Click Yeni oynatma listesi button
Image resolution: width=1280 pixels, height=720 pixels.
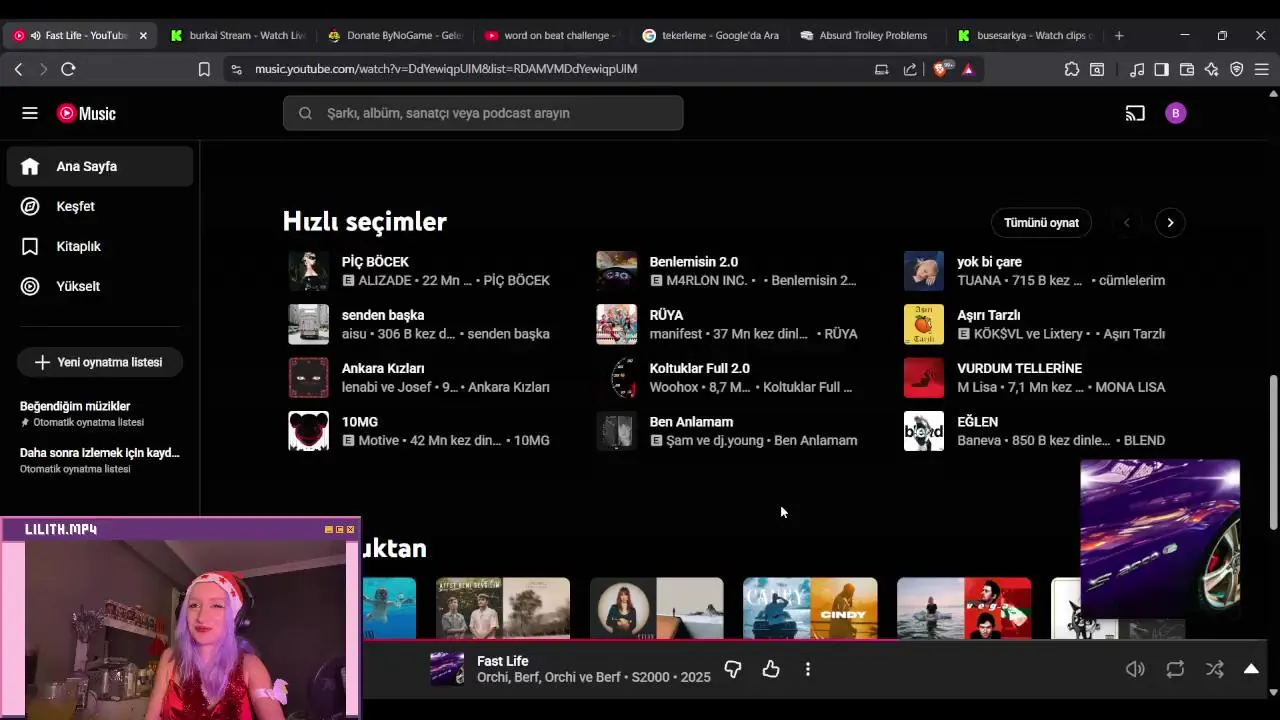tap(99, 362)
